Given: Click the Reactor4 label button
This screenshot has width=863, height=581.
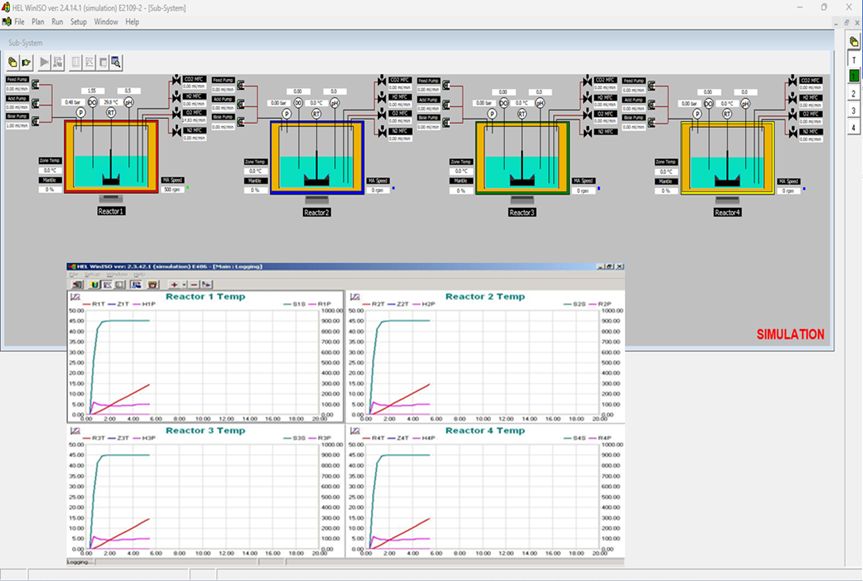Looking at the screenshot, I should [727, 212].
